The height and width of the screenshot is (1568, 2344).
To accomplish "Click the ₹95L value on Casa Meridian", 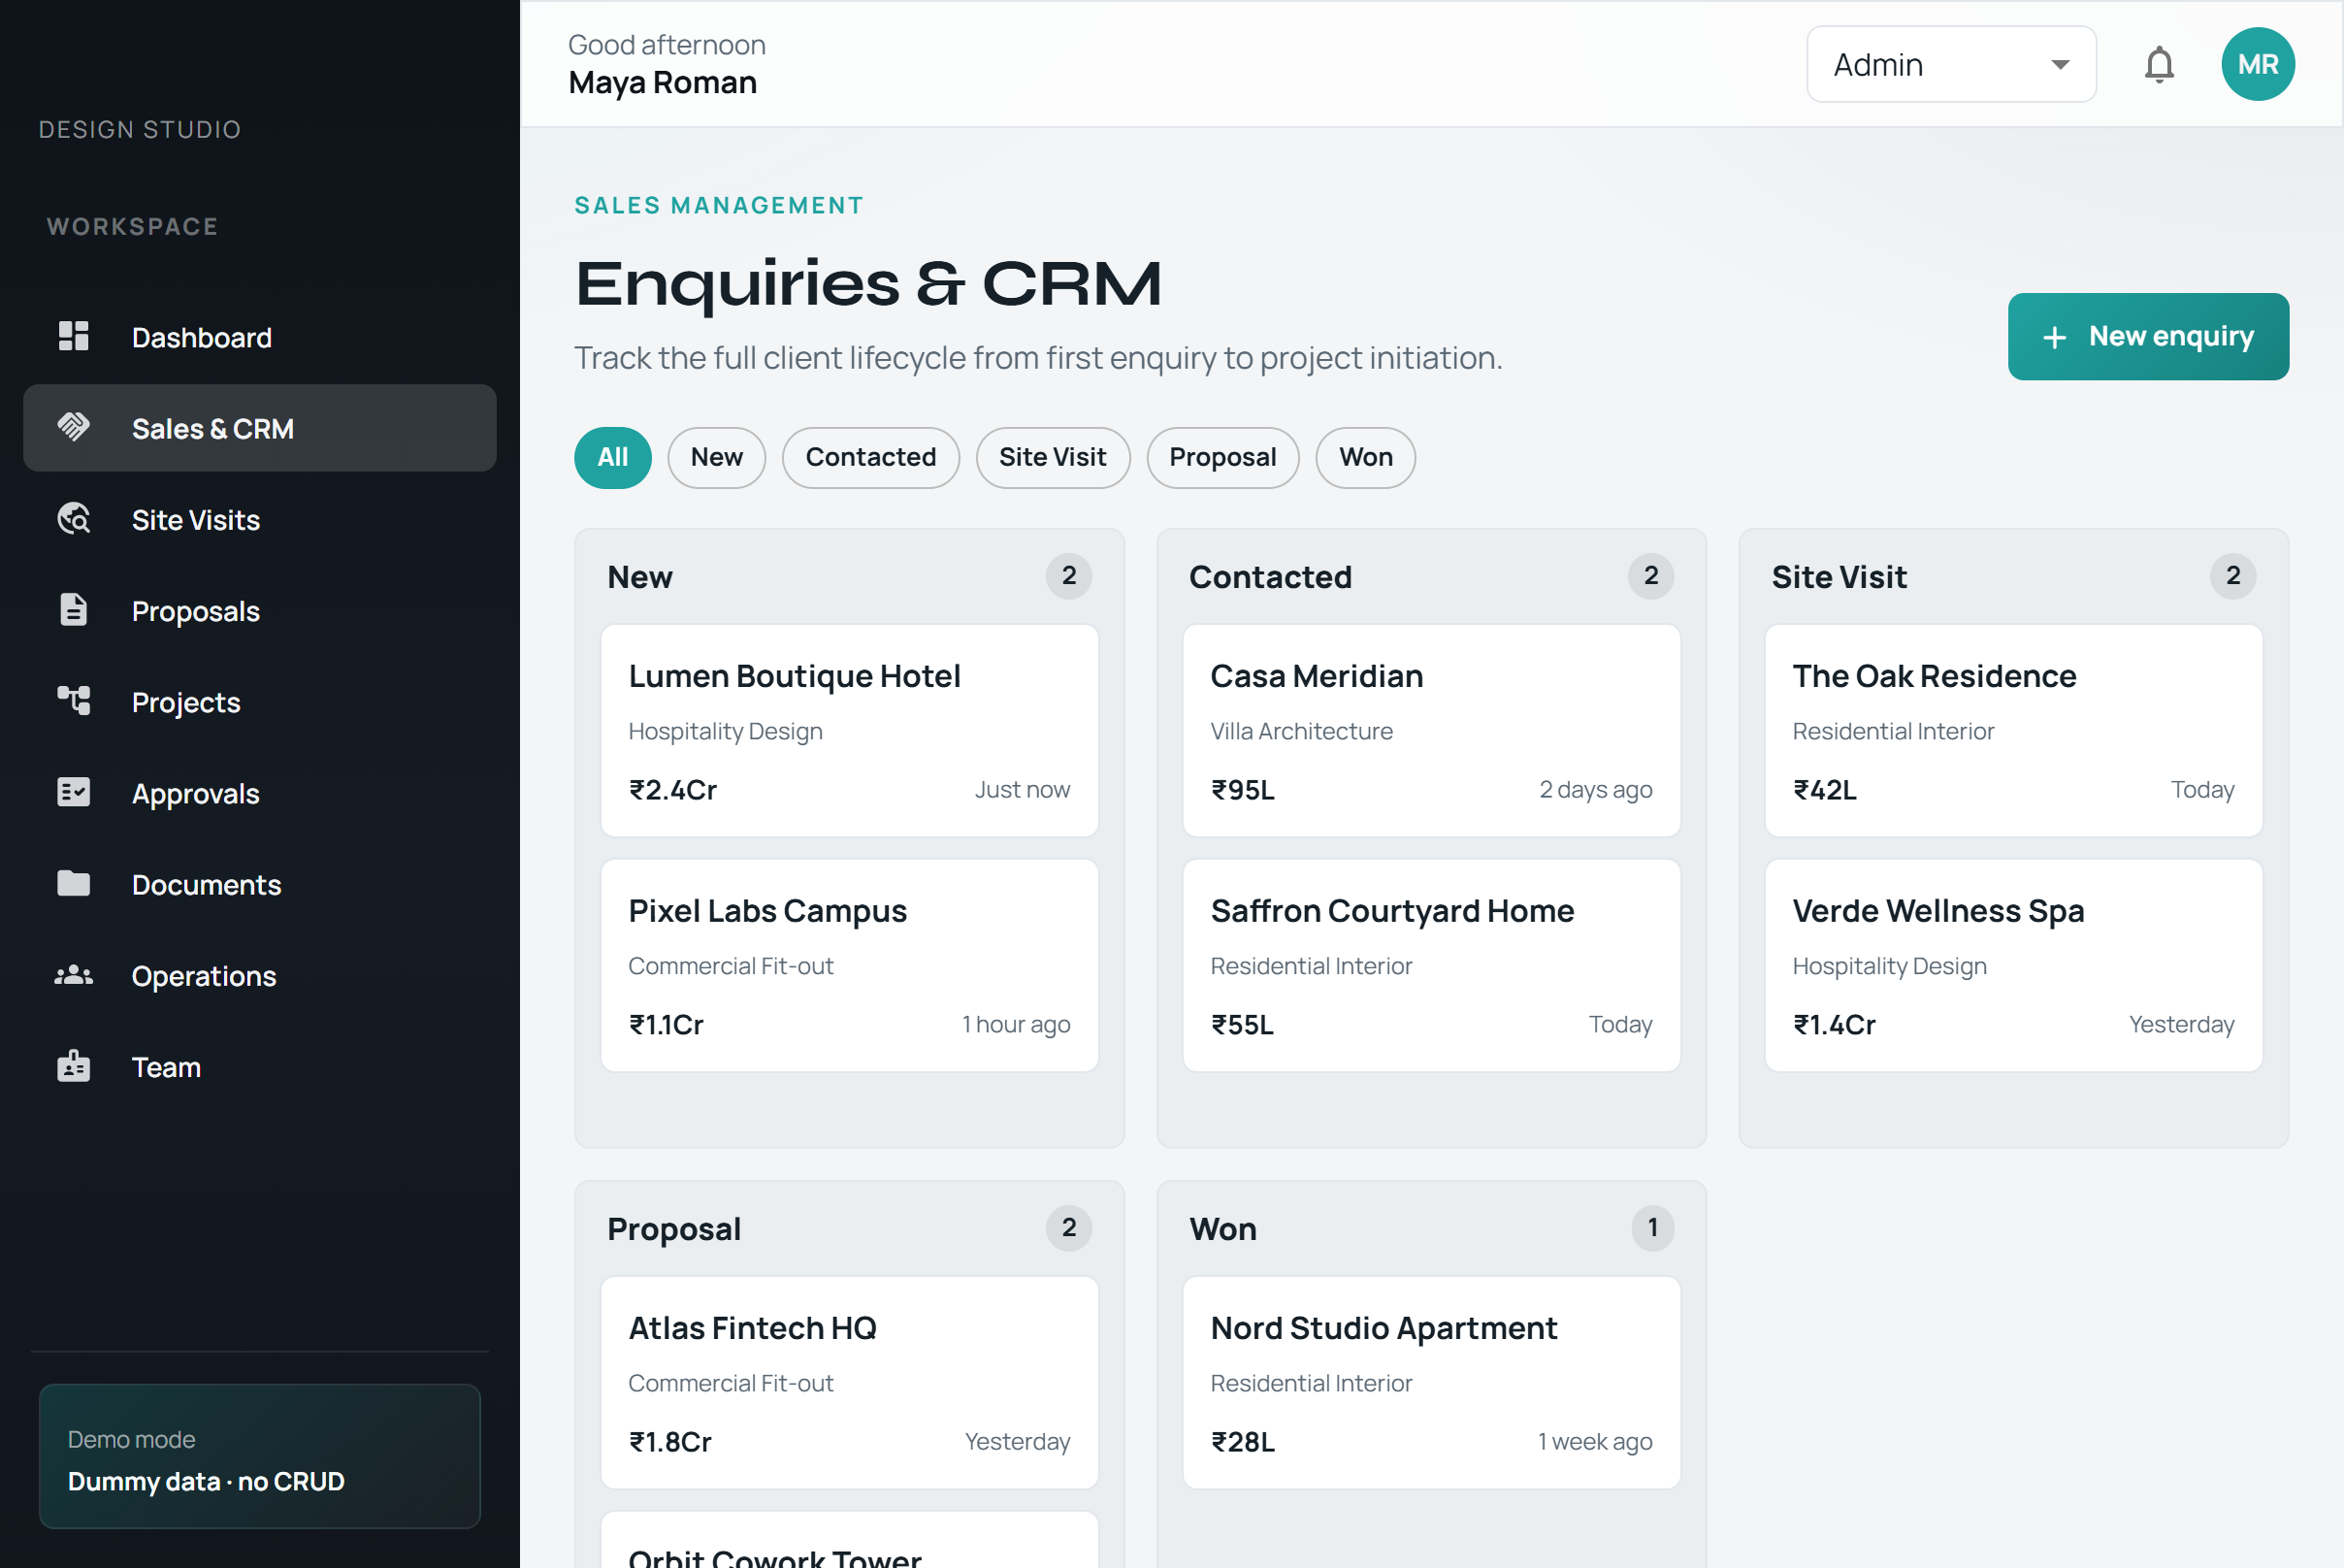I will point(1243,790).
